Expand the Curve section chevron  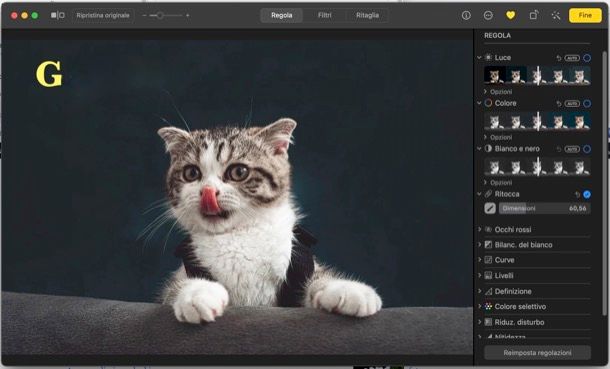(479, 260)
